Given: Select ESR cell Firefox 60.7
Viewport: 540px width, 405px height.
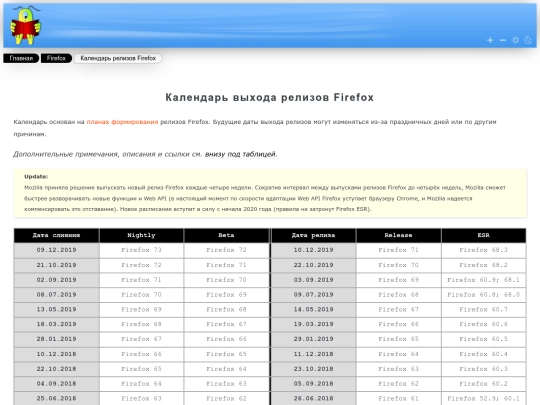Looking at the screenshot, I should [484, 310].
